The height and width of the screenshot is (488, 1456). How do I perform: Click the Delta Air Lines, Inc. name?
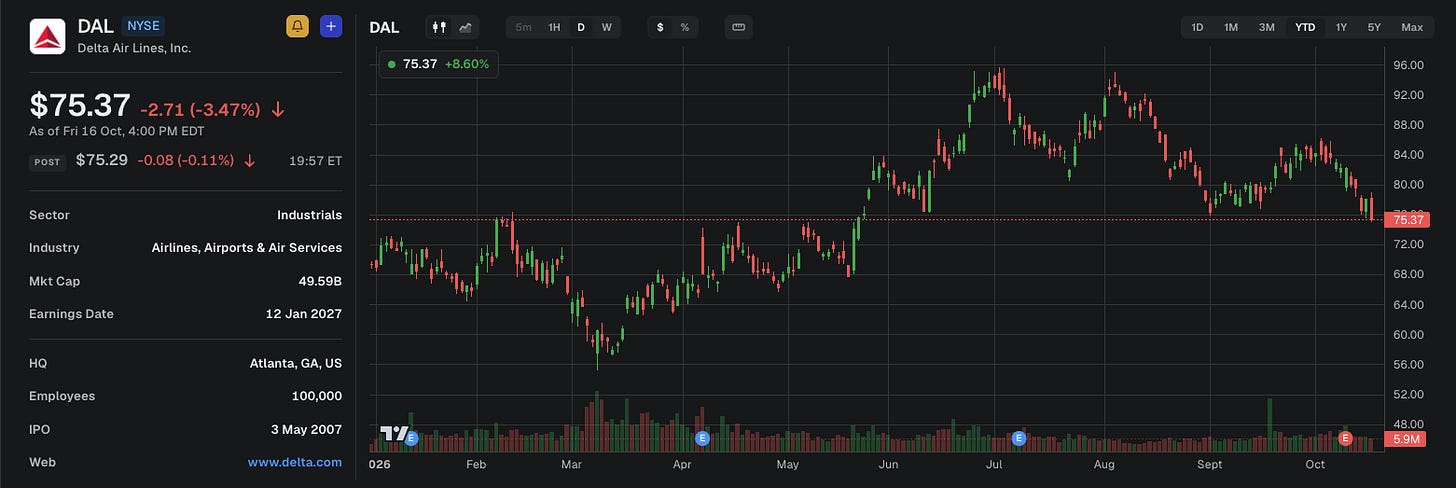pos(134,48)
